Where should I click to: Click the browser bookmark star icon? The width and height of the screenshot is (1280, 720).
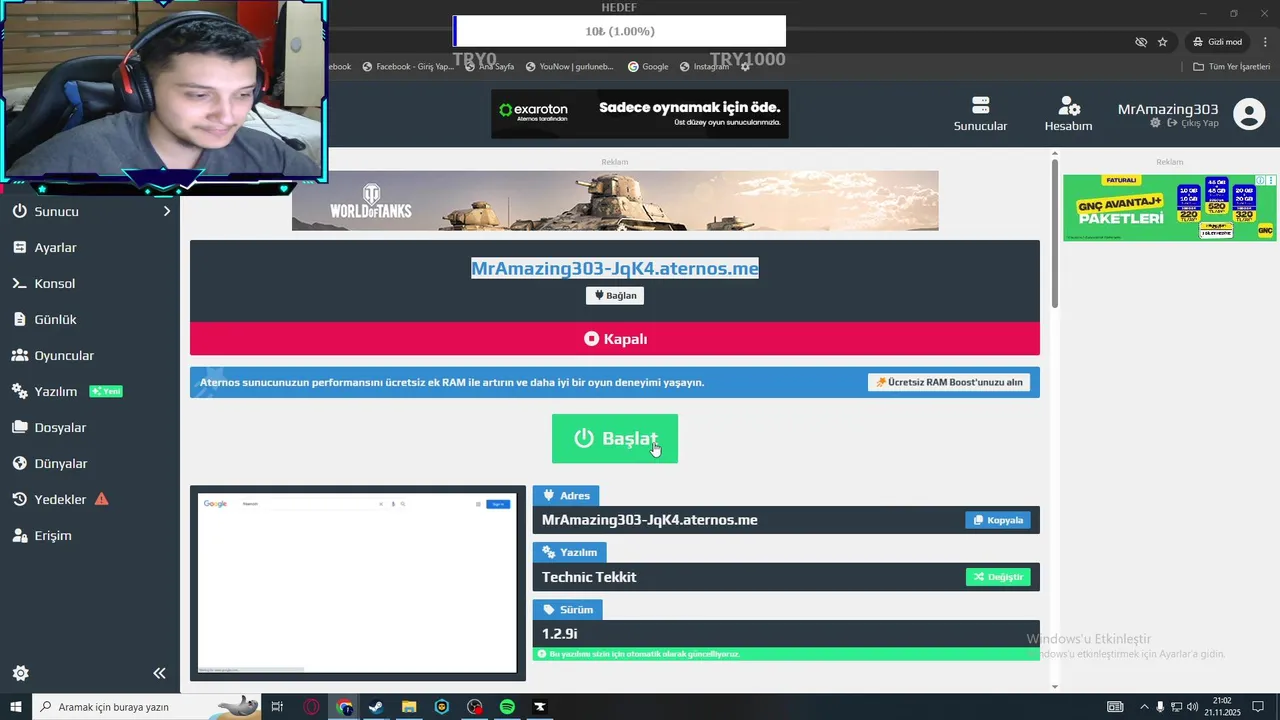[1162, 42]
